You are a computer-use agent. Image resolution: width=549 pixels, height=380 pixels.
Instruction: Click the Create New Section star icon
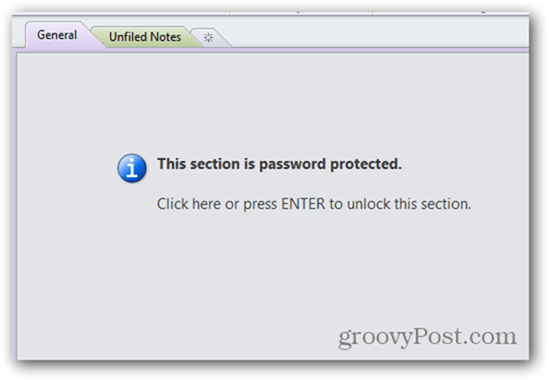(208, 37)
